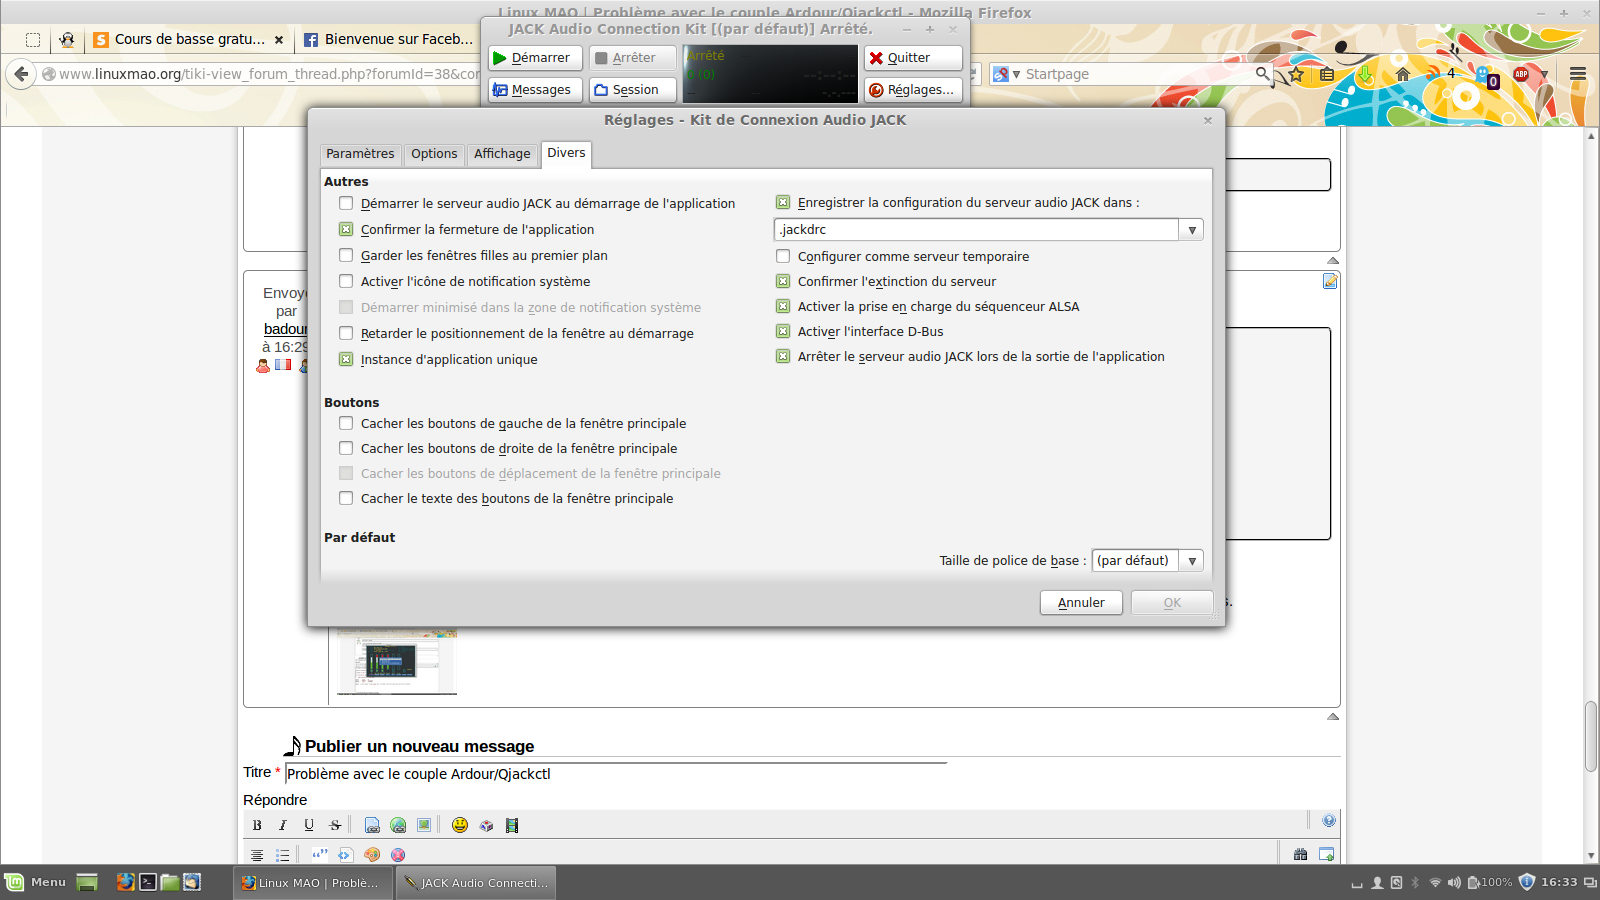Insert a video with the film icon

tap(512, 825)
